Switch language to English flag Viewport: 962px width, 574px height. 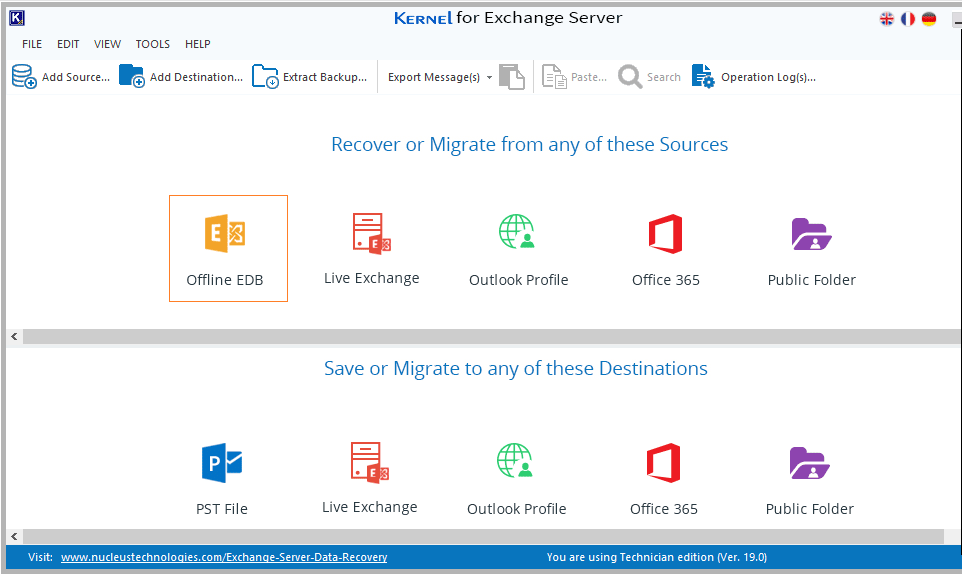[887, 19]
